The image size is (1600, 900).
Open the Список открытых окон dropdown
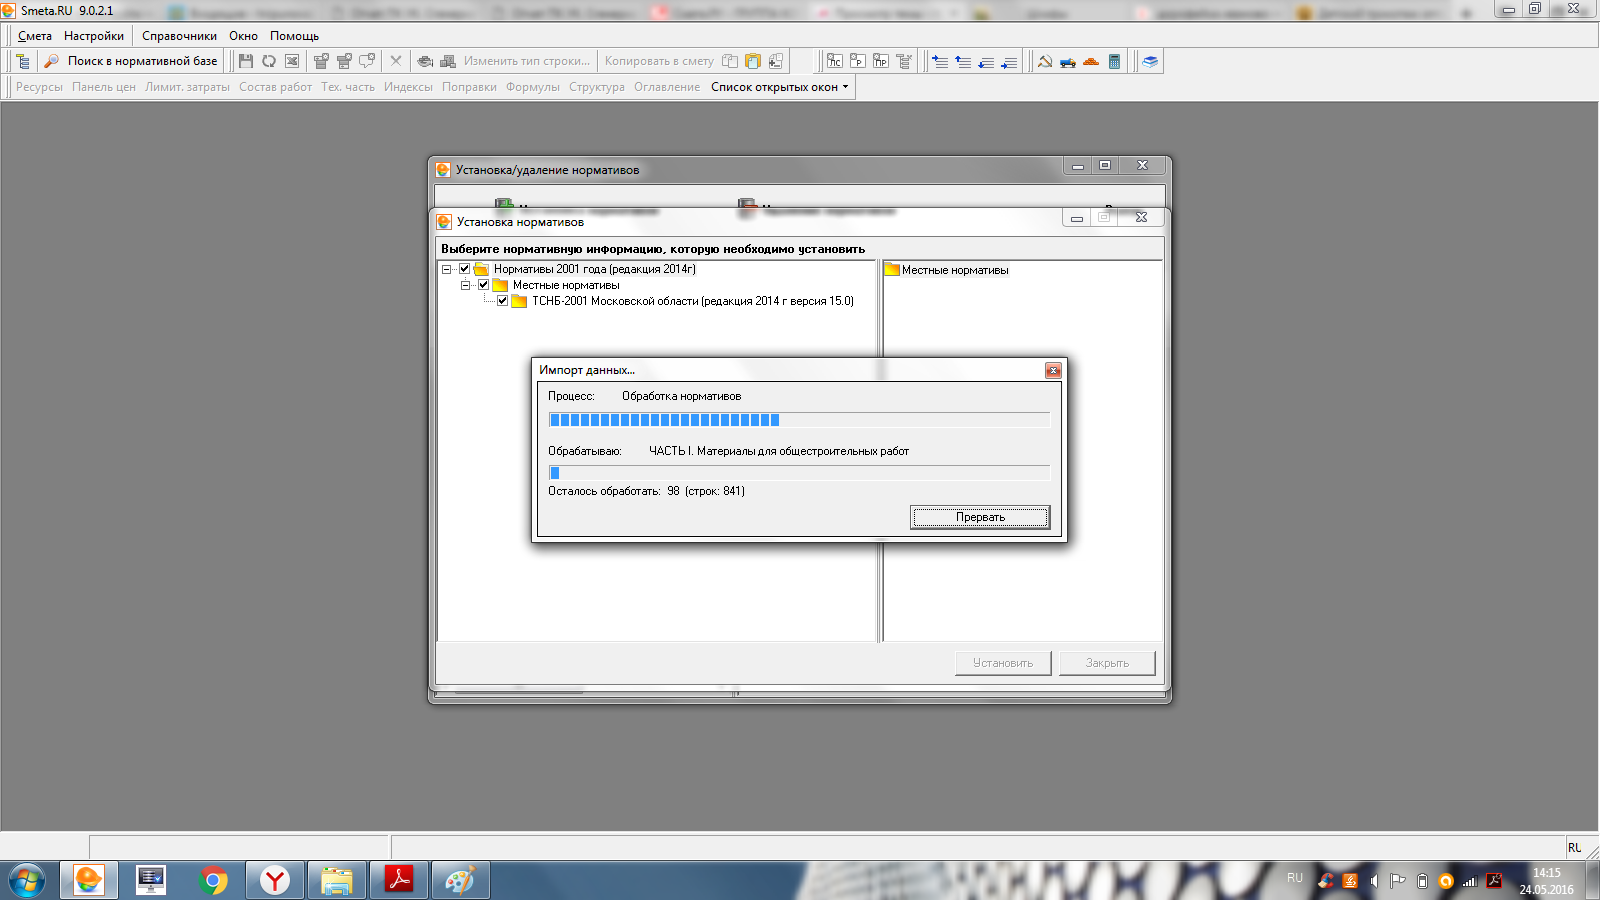pyautogui.click(x=780, y=87)
